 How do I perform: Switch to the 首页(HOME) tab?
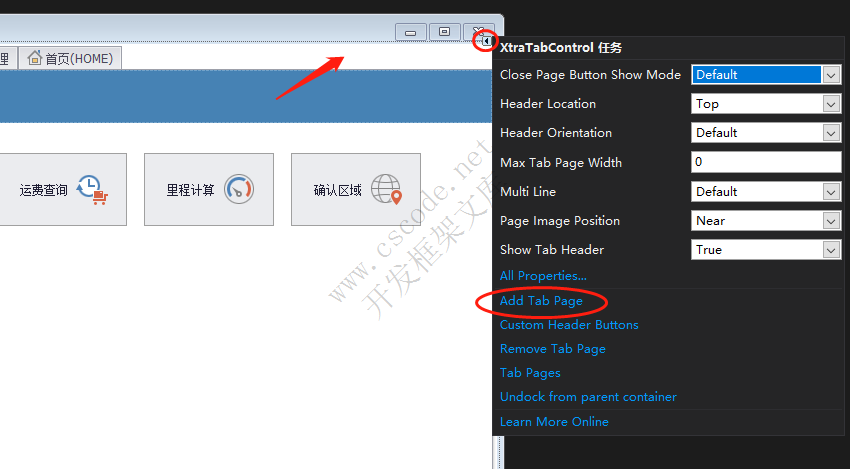click(x=70, y=58)
